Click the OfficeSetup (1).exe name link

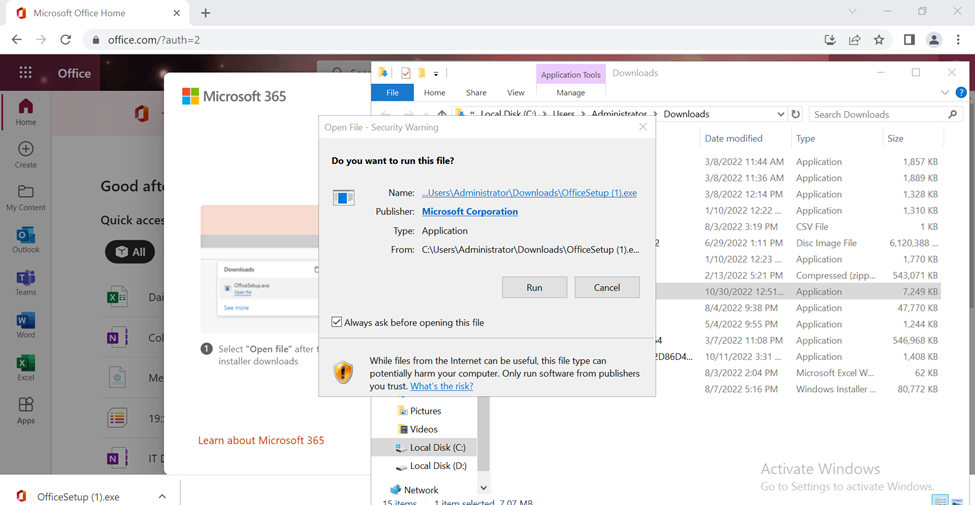coord(529,193)
